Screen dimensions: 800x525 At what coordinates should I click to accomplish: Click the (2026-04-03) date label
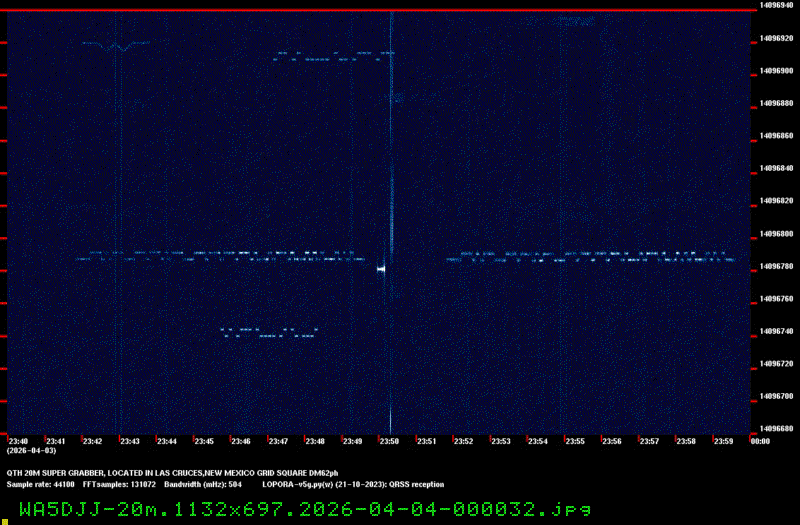click(x=30, y=451)
